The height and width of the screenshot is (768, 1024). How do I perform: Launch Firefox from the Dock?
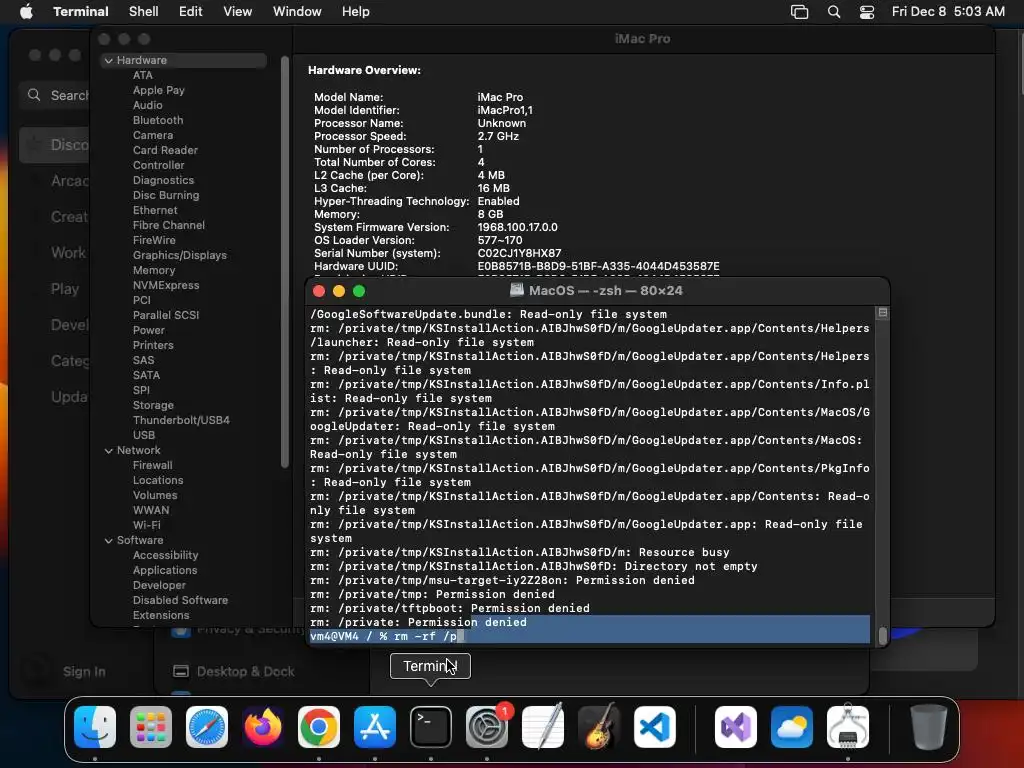[x=263, y=727]
